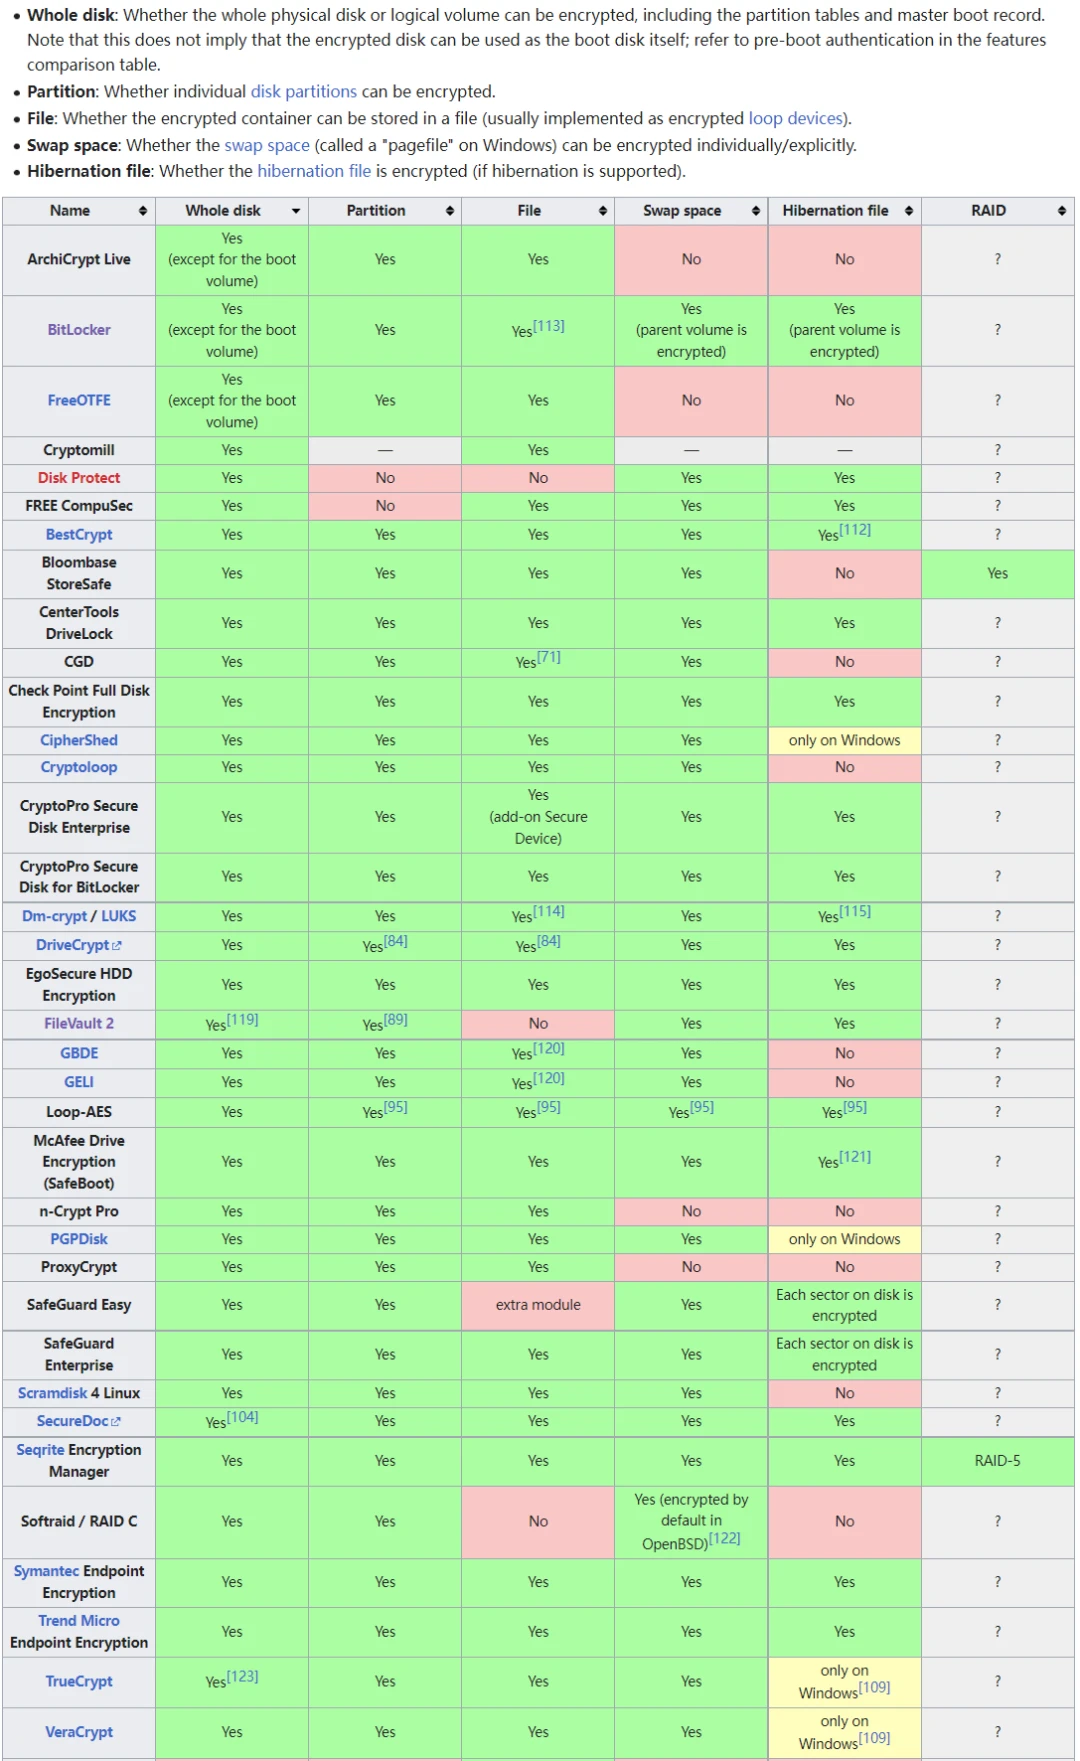1080x1761 pixels.
Task: Sort the RAID column using its arrows
Action: point(1062,211)
